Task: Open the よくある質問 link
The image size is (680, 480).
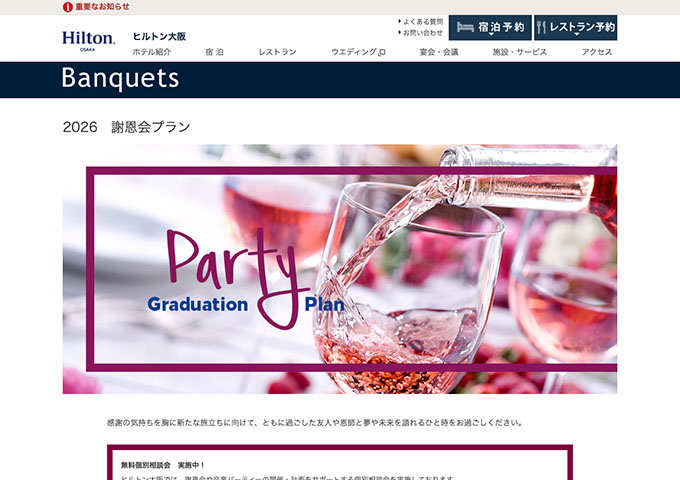Action: [x=423, y=22]
